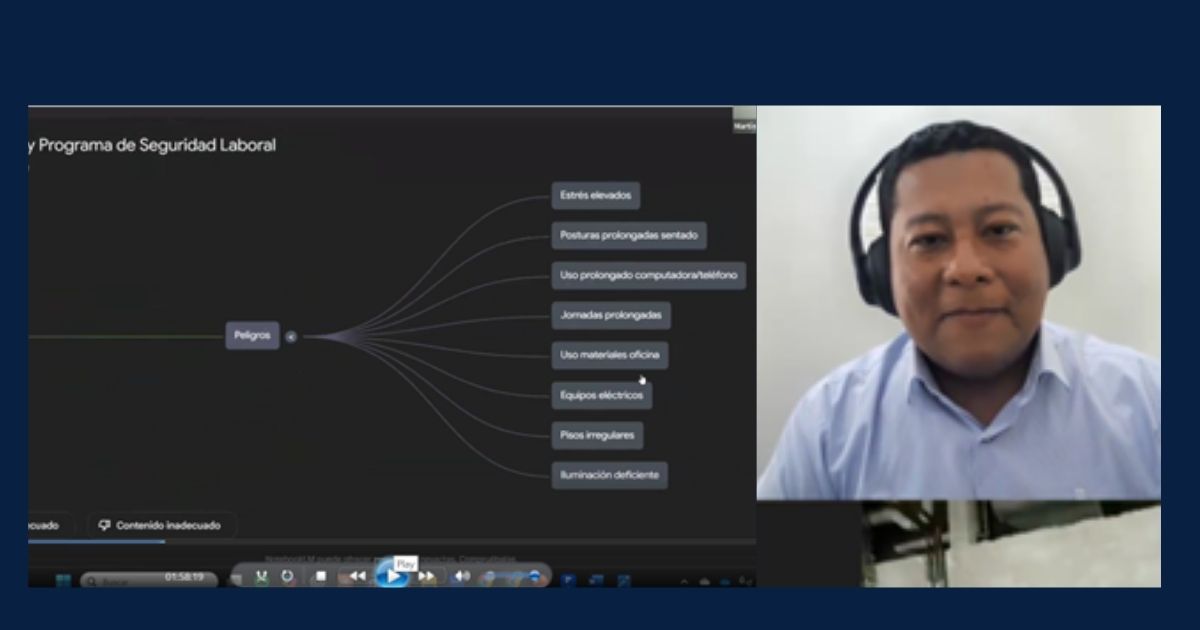Open the Windows Start menu
Image resolution: width=1200 pixels, height=630 pixels.
point(61,579)
